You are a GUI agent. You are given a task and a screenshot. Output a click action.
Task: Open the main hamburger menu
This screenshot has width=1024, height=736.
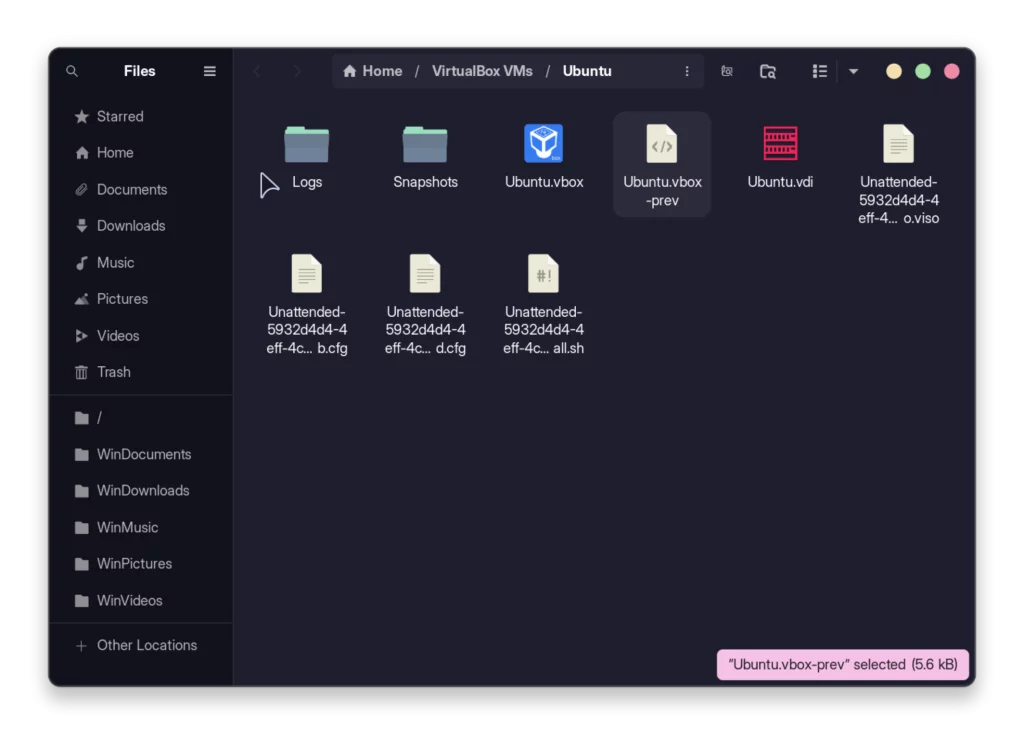(209, 71)
